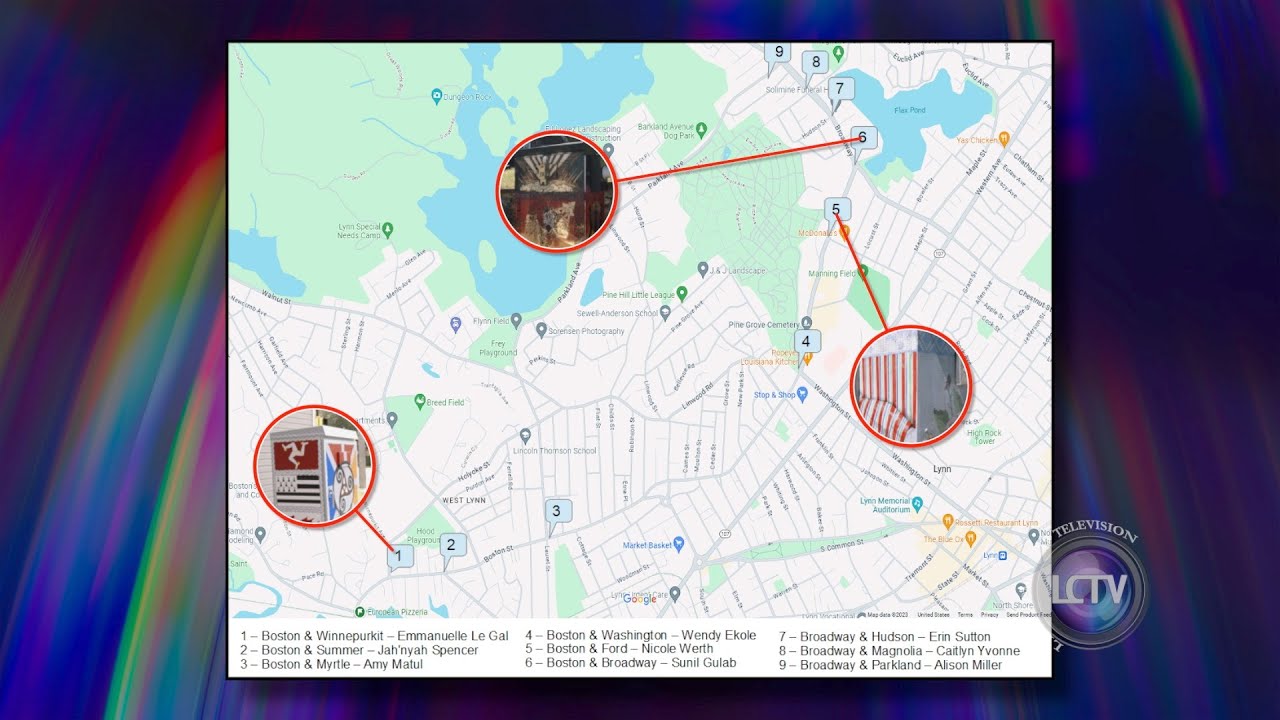Click legend entry '5 – Boston & Ford – Nicole Werth'
The height and width of the screenshot is (720, 1280).
620,649
